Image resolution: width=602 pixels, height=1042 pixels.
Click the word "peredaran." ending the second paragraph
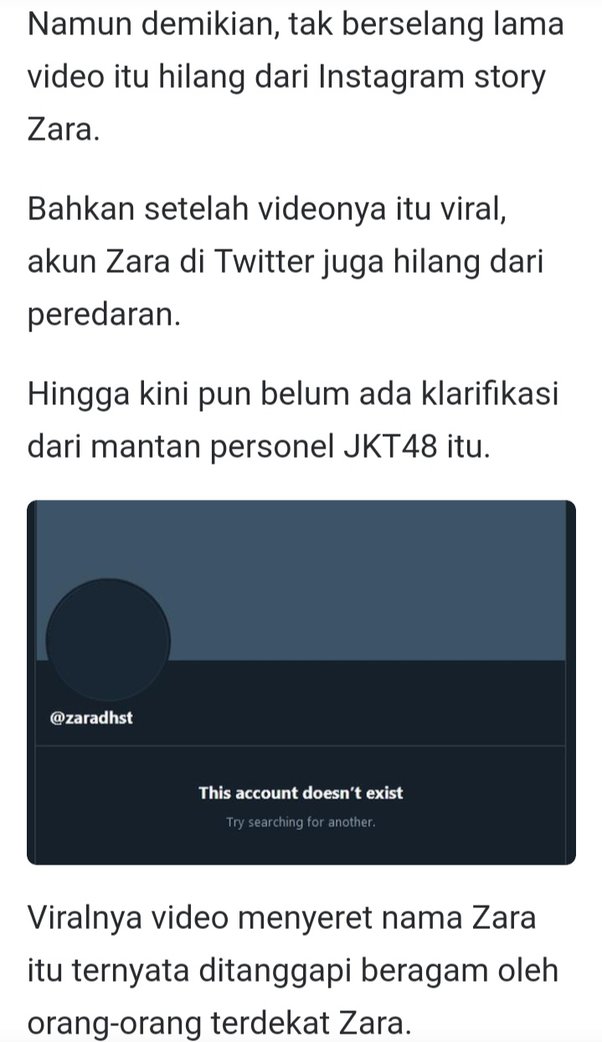coord(104,315)
